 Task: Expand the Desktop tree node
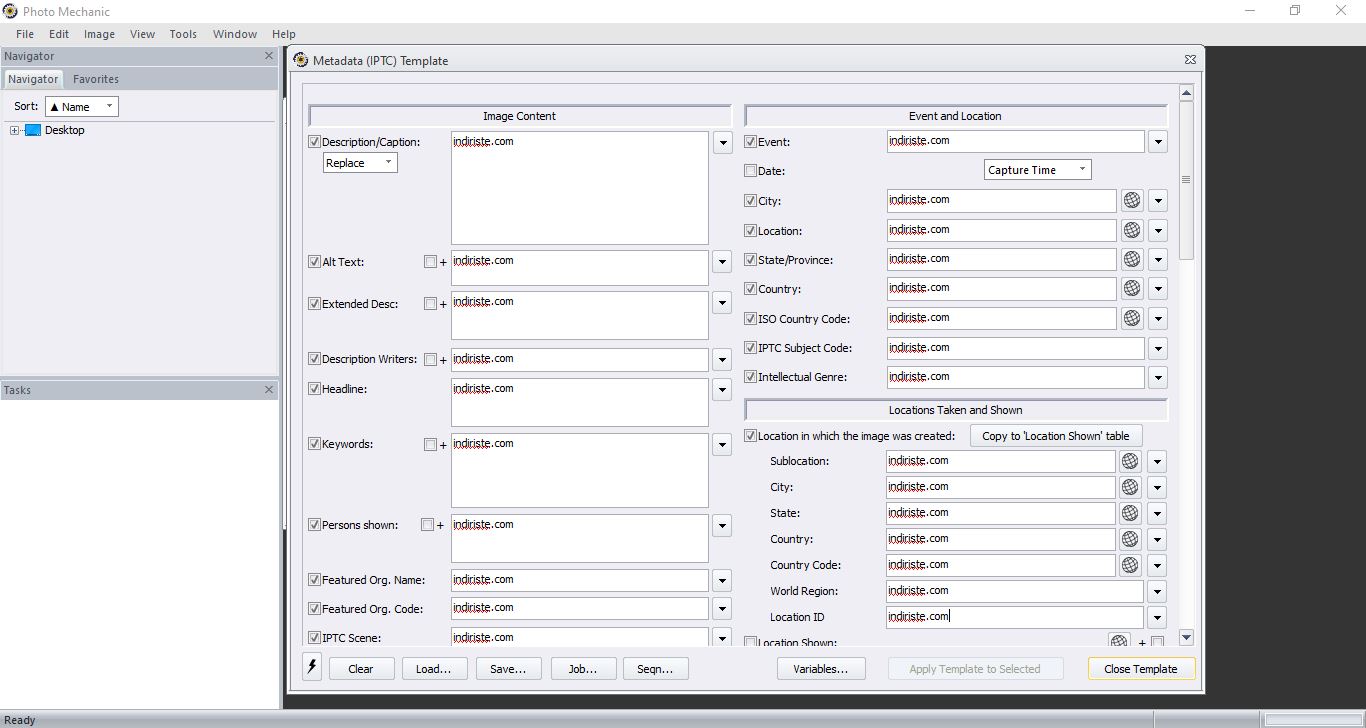pyautogui.click(x=15, y=130)
